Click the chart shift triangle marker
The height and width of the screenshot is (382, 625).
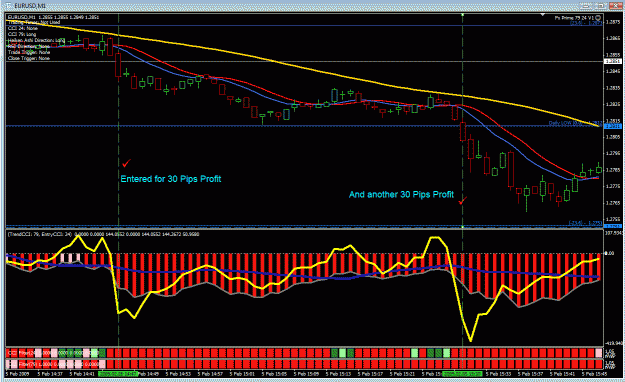pos(542,14)
